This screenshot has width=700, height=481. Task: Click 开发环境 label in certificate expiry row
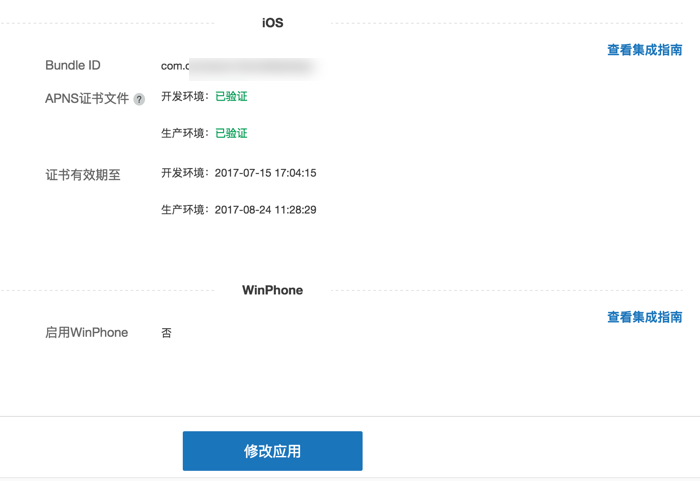(185, 173)
